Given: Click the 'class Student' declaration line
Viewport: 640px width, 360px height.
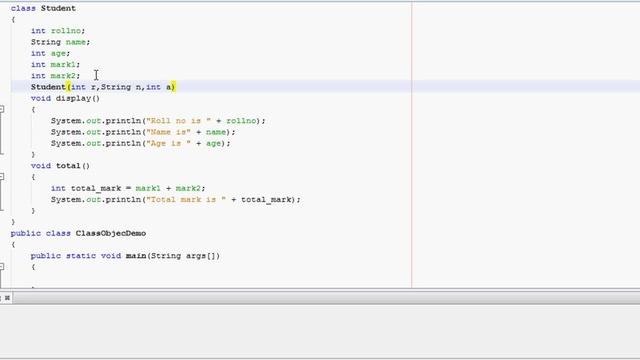Looking at the screenshot, I should click(x=43, y=8).
